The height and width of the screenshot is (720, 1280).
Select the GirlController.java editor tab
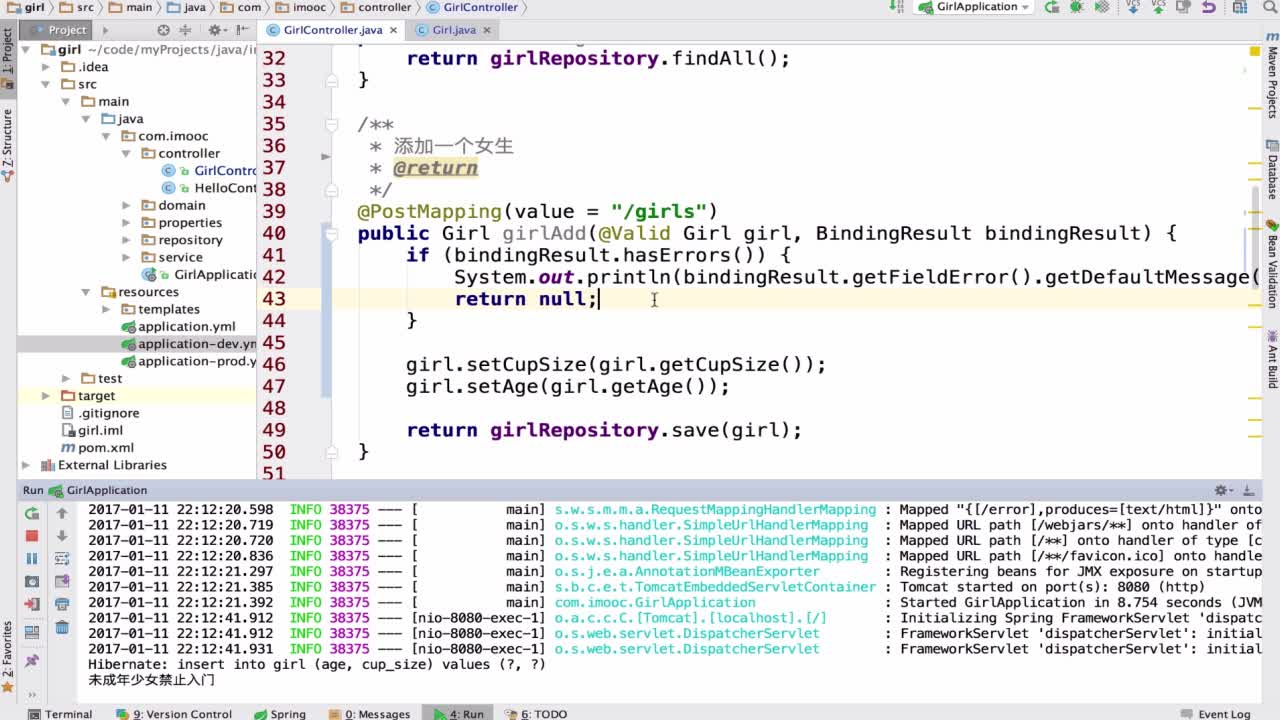click(332, 30)
